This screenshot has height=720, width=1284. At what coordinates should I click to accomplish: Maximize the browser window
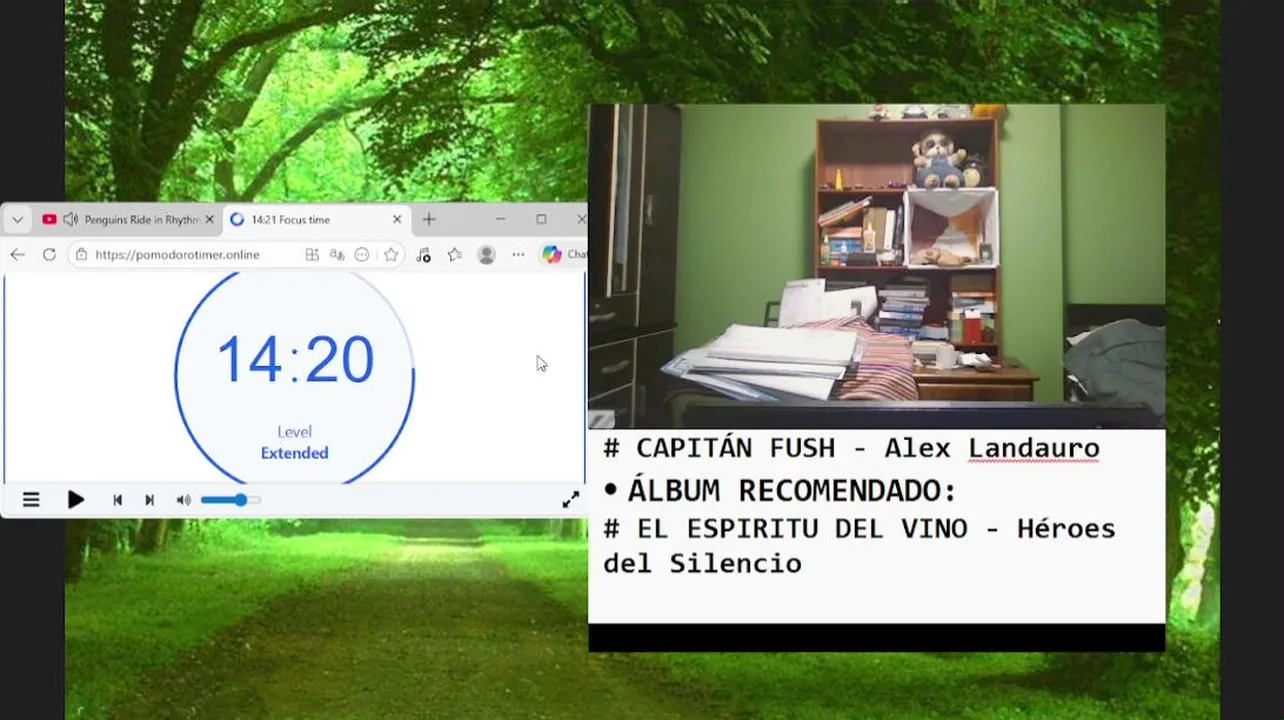(541, 220)
